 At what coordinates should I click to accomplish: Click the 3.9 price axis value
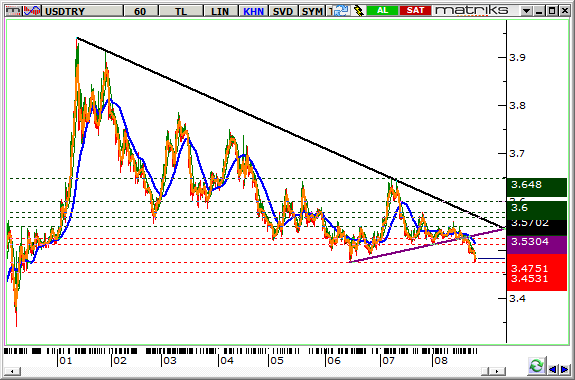[517, 58]
